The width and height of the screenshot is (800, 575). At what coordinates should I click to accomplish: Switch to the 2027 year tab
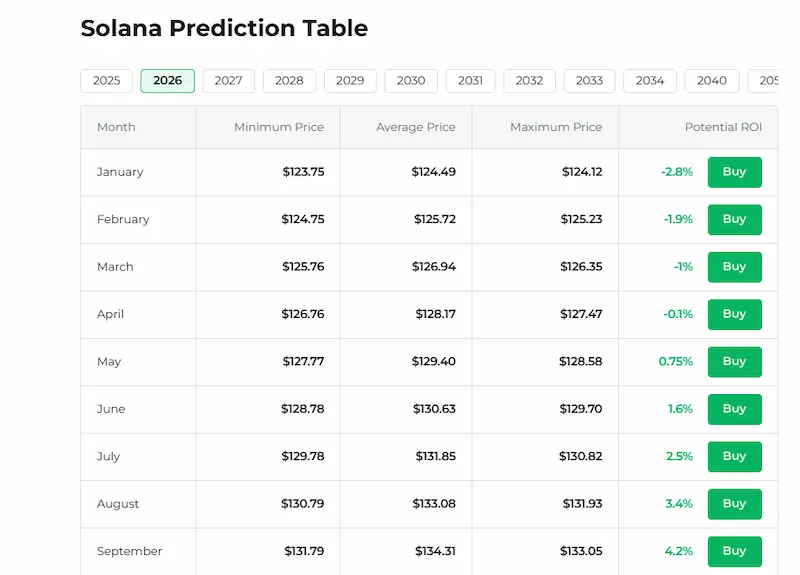point(228,81)
